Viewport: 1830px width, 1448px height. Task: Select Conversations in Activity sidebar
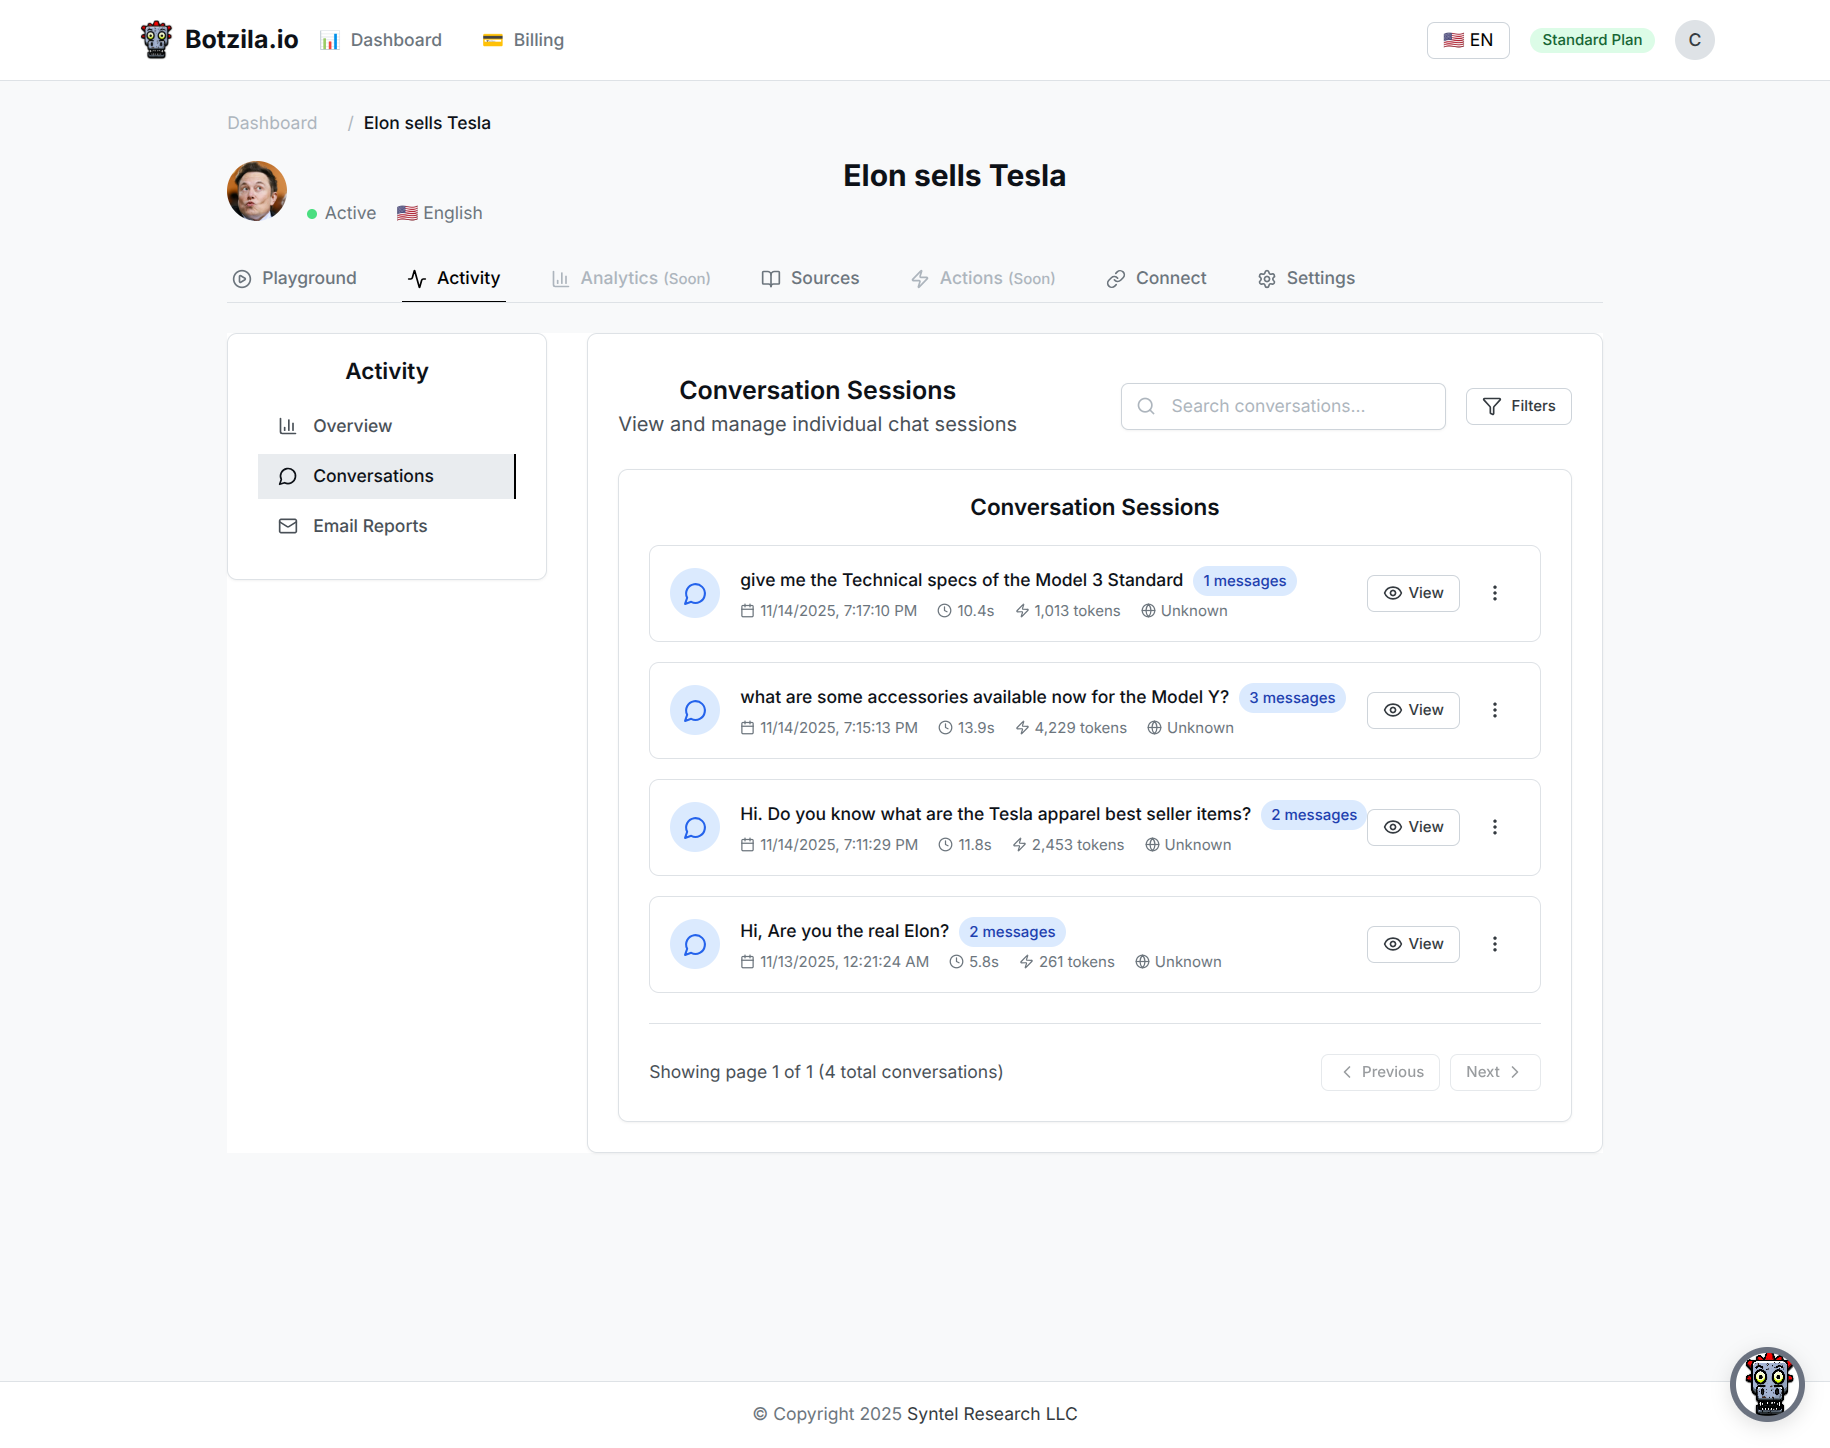click(387, 476)
